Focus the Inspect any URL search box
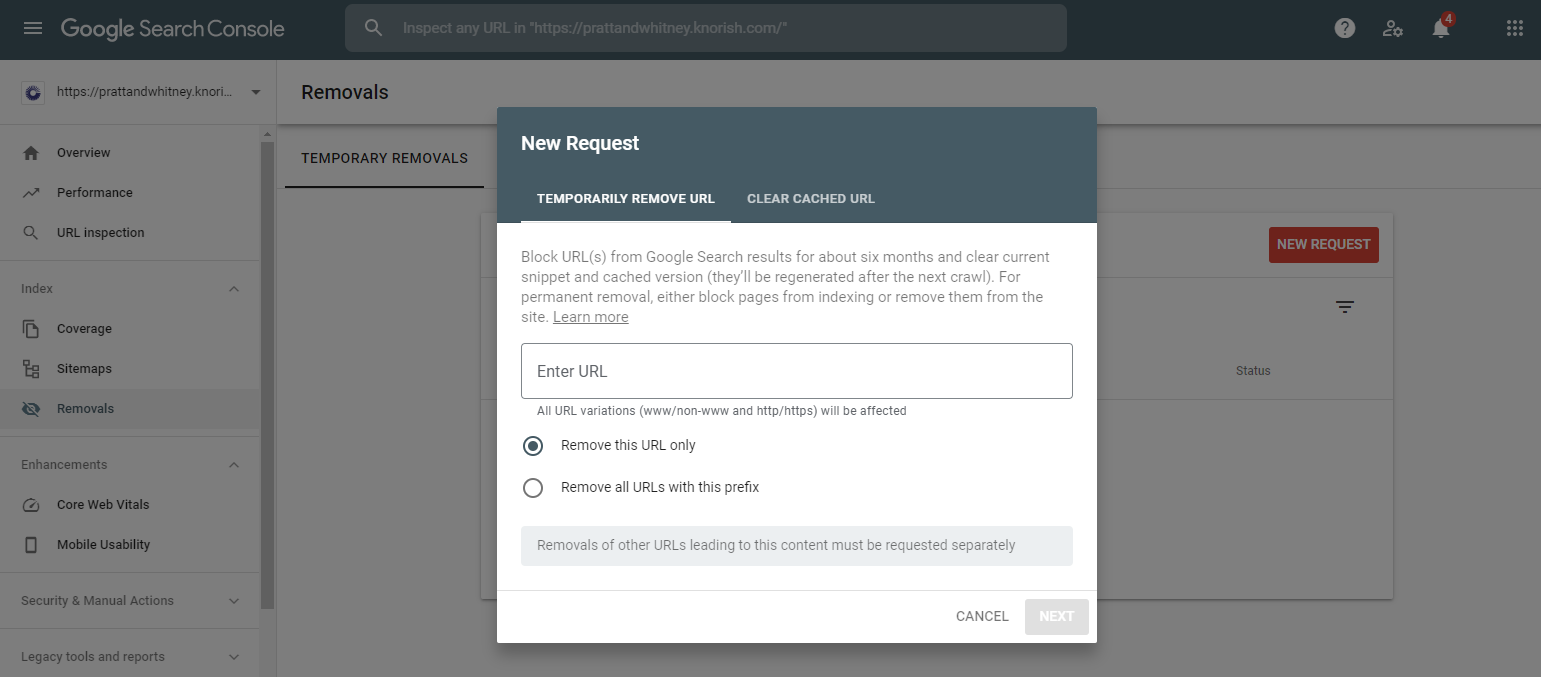 click(706, 28)
